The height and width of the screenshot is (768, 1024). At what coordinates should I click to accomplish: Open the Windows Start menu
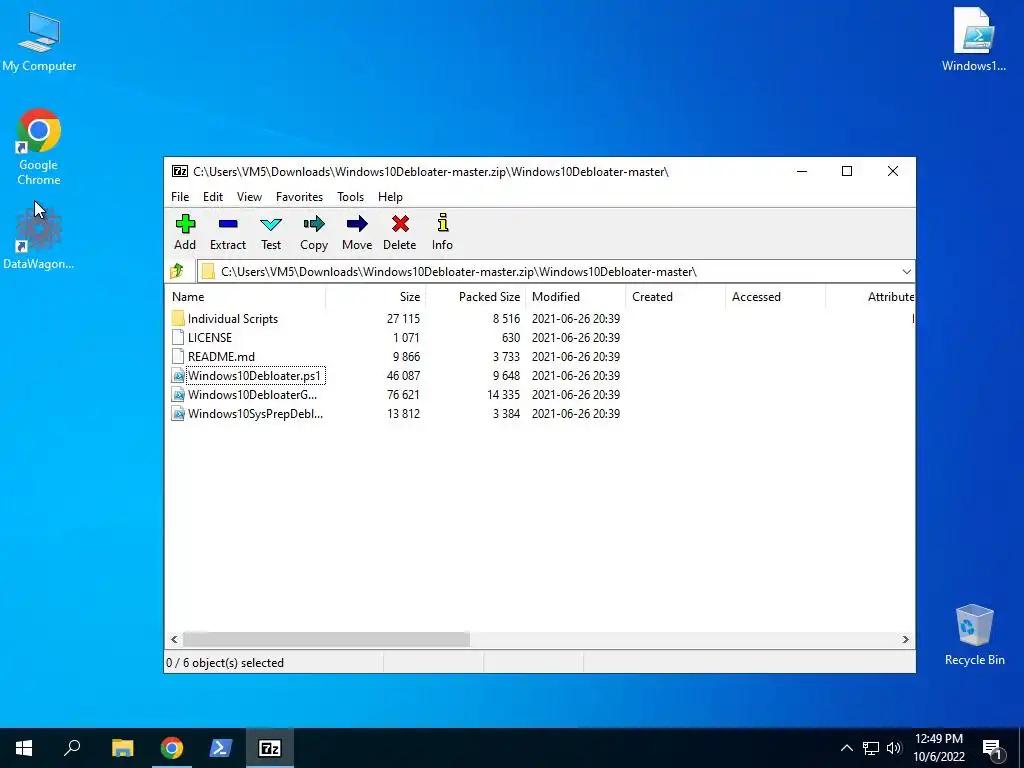[24, 748]
